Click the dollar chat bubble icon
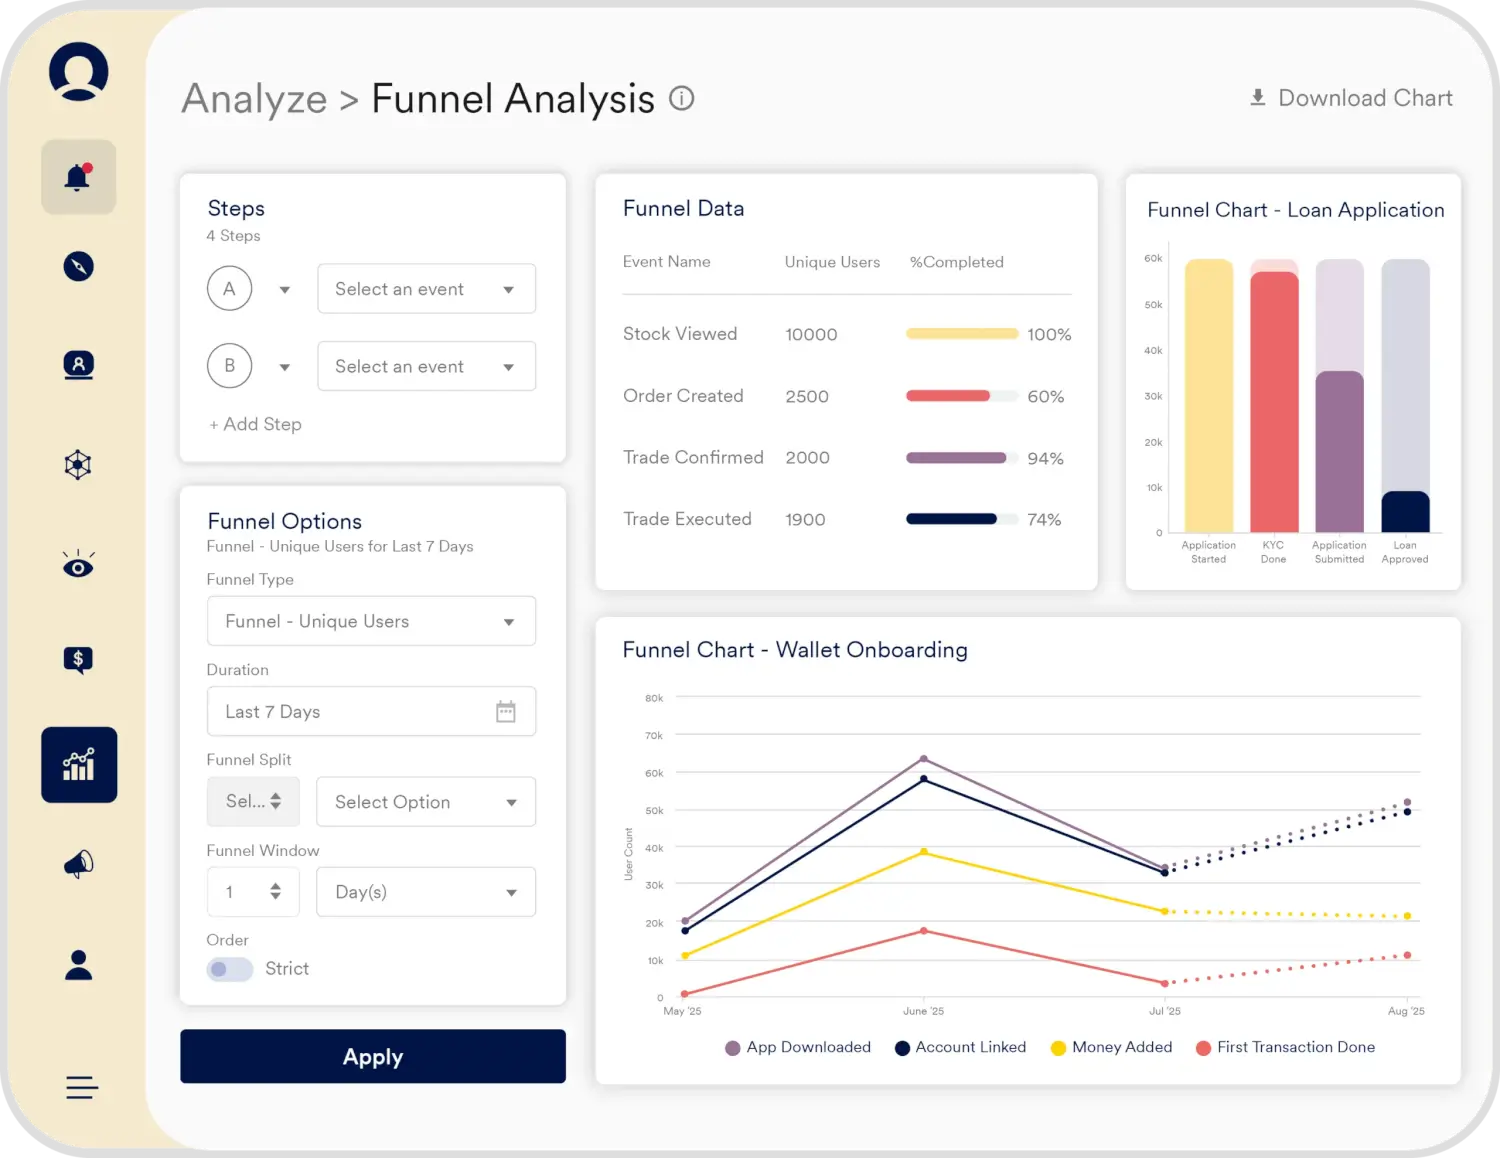The width and height of the screenshot is (1500, 1158). (78, 660)
